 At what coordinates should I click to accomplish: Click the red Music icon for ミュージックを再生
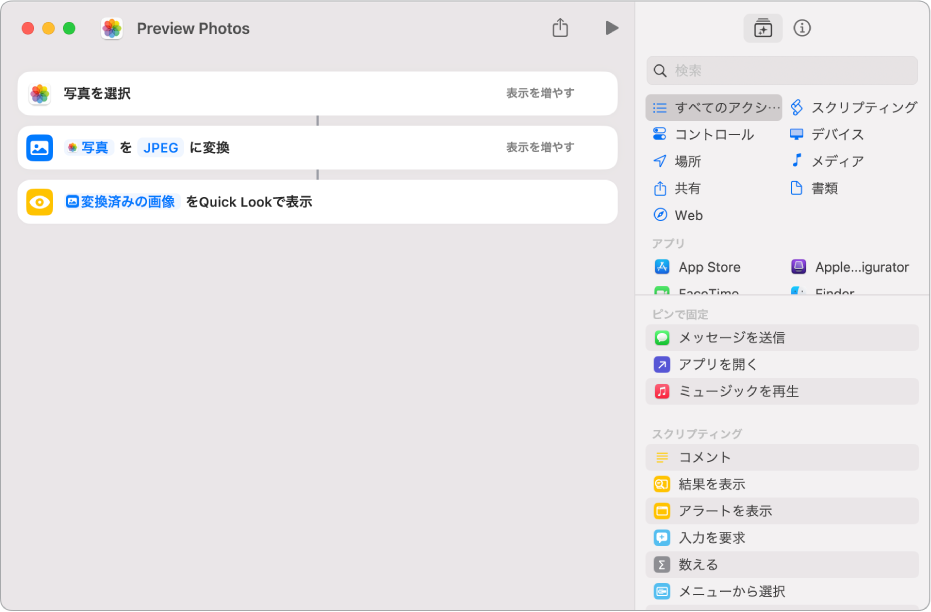662,391
